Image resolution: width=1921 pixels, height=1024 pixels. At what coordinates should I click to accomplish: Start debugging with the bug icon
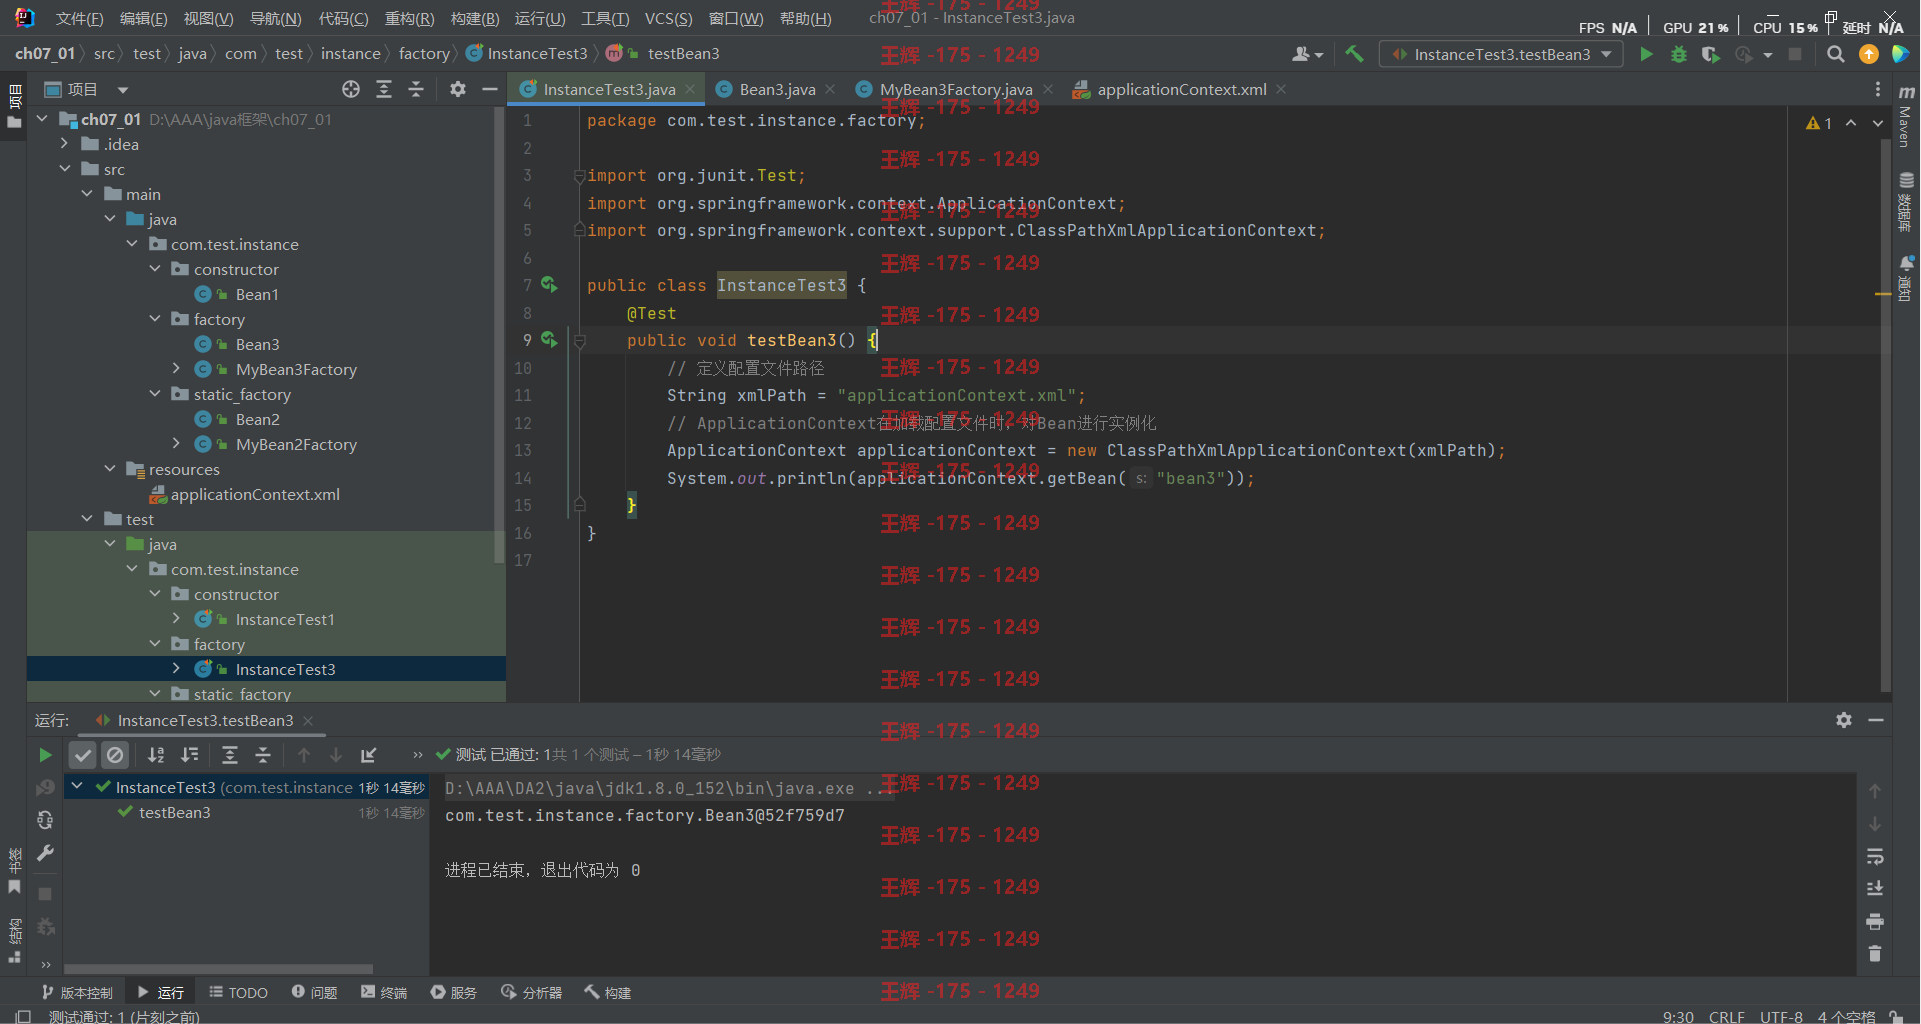coord(1679,55)
